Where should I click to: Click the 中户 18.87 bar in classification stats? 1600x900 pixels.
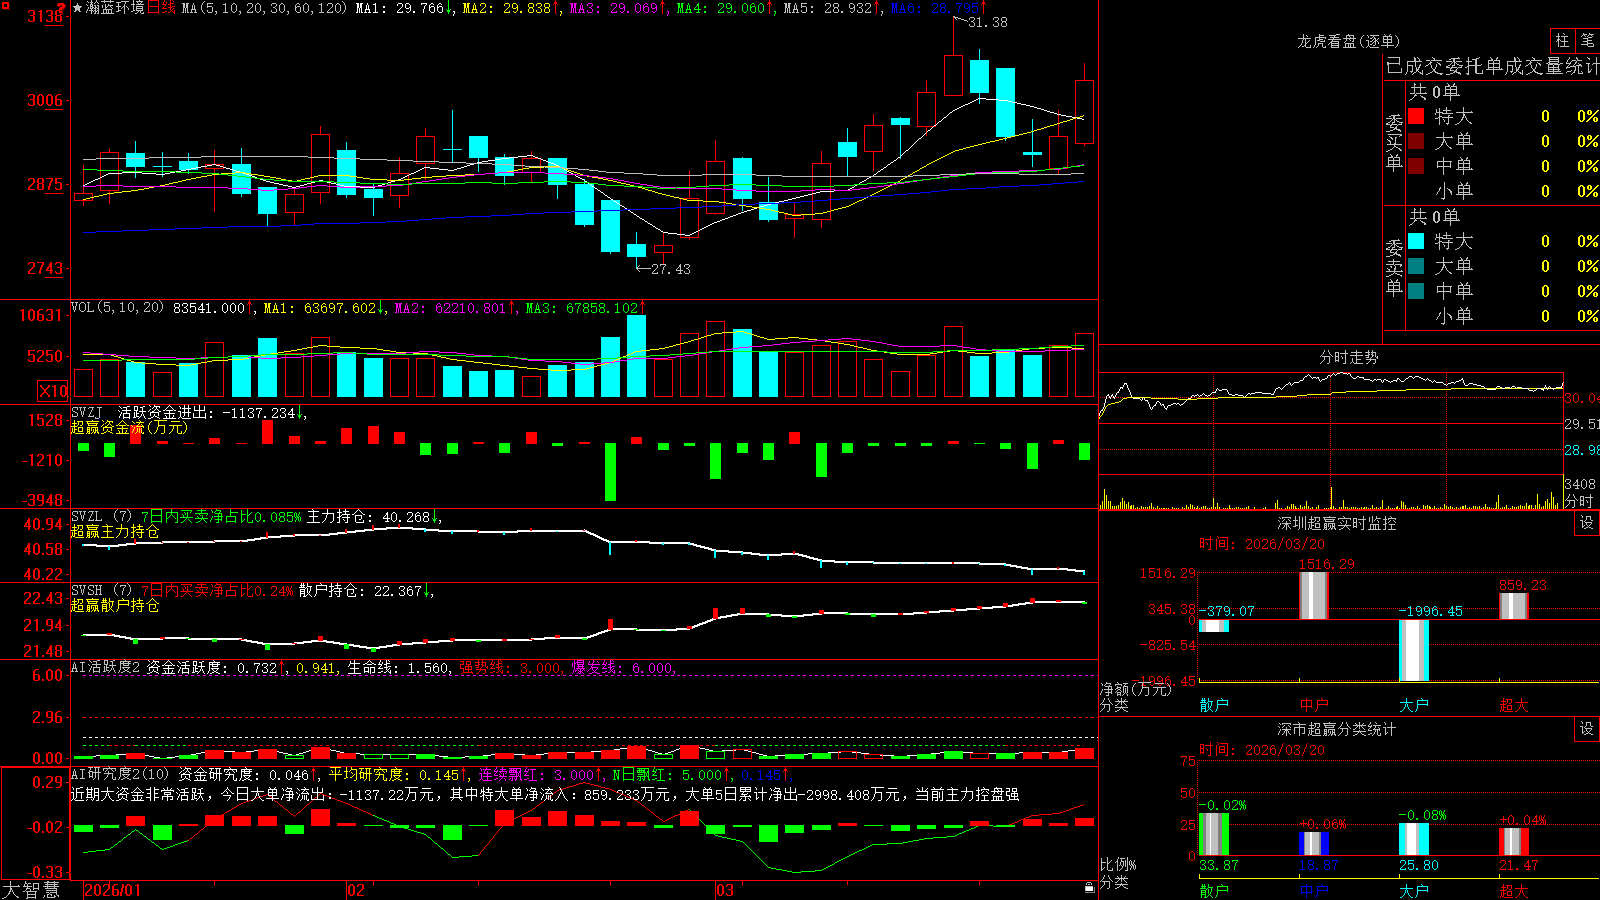[1314, 844]
